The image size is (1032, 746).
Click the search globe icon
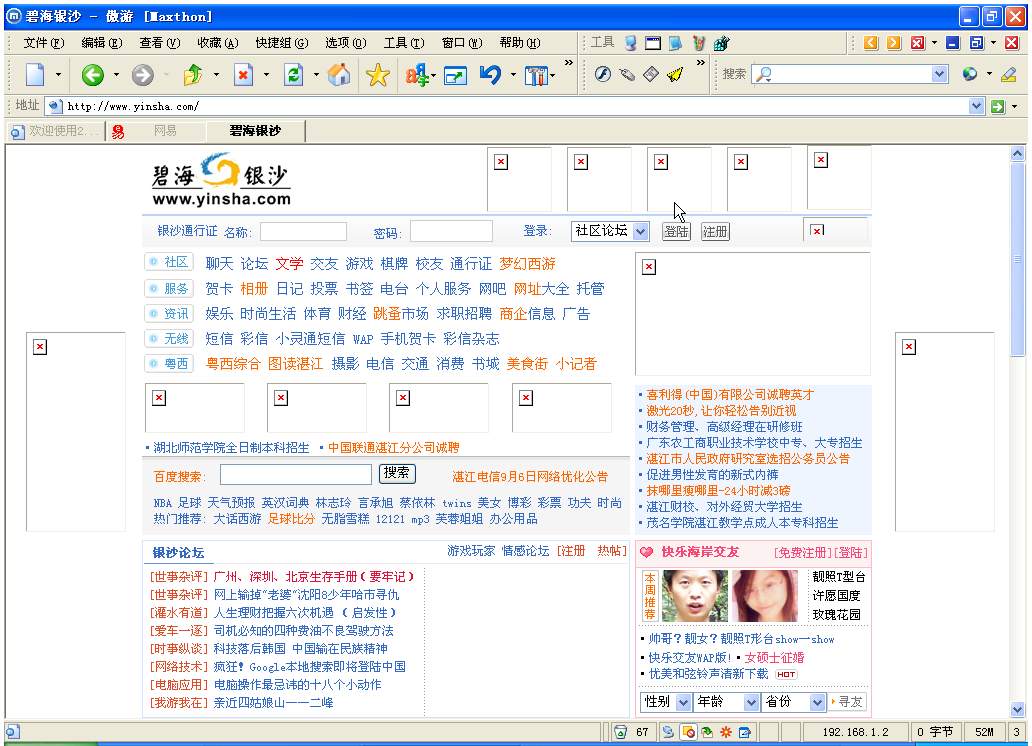[969, 74]
